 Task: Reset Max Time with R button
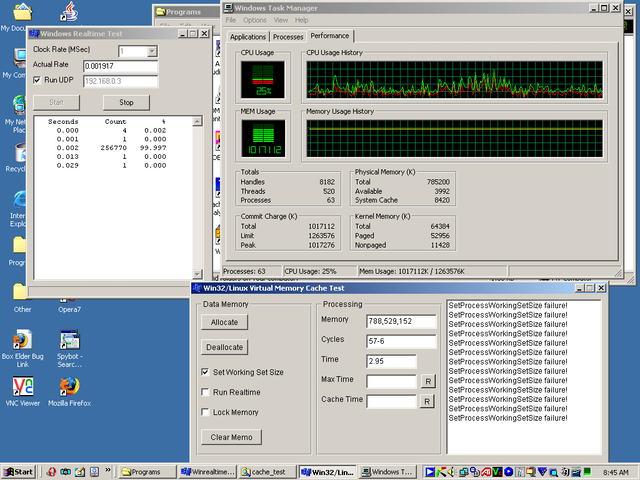click(x=428, y=382)
